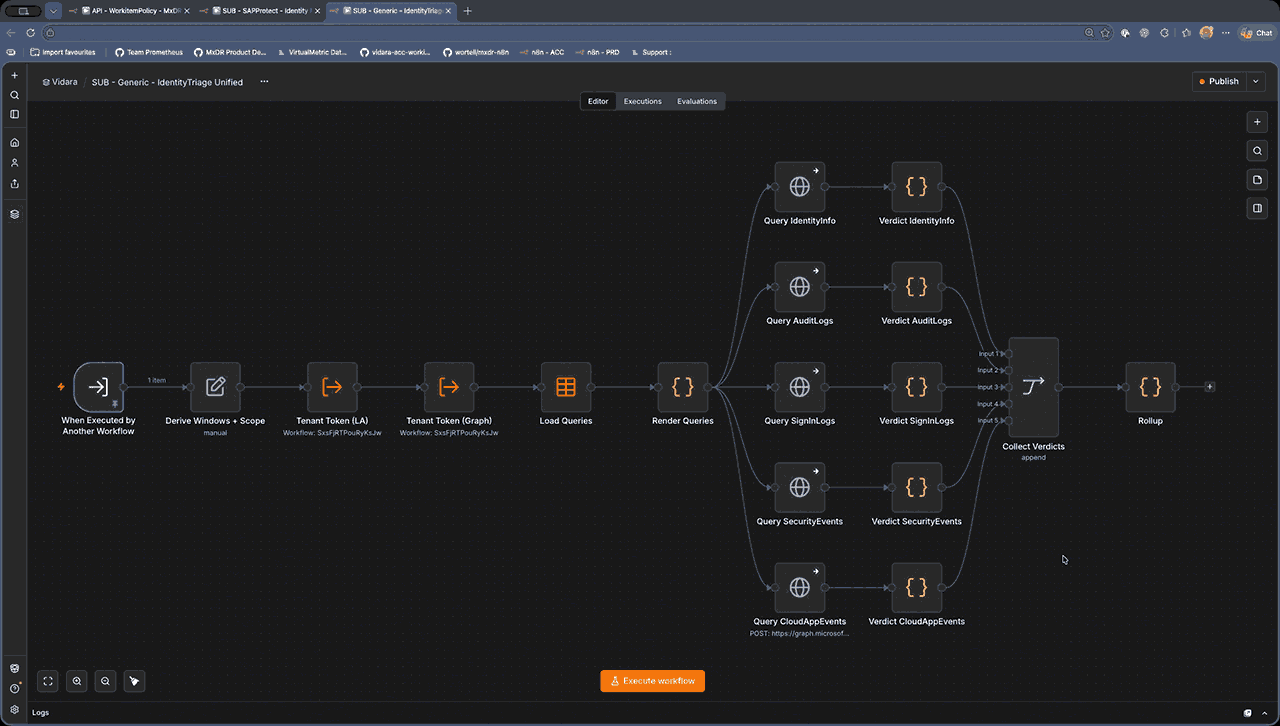This screenshot has width=1280, height=726.
Task: Add a node after Rollup via plus
Action: (1209, 387)
